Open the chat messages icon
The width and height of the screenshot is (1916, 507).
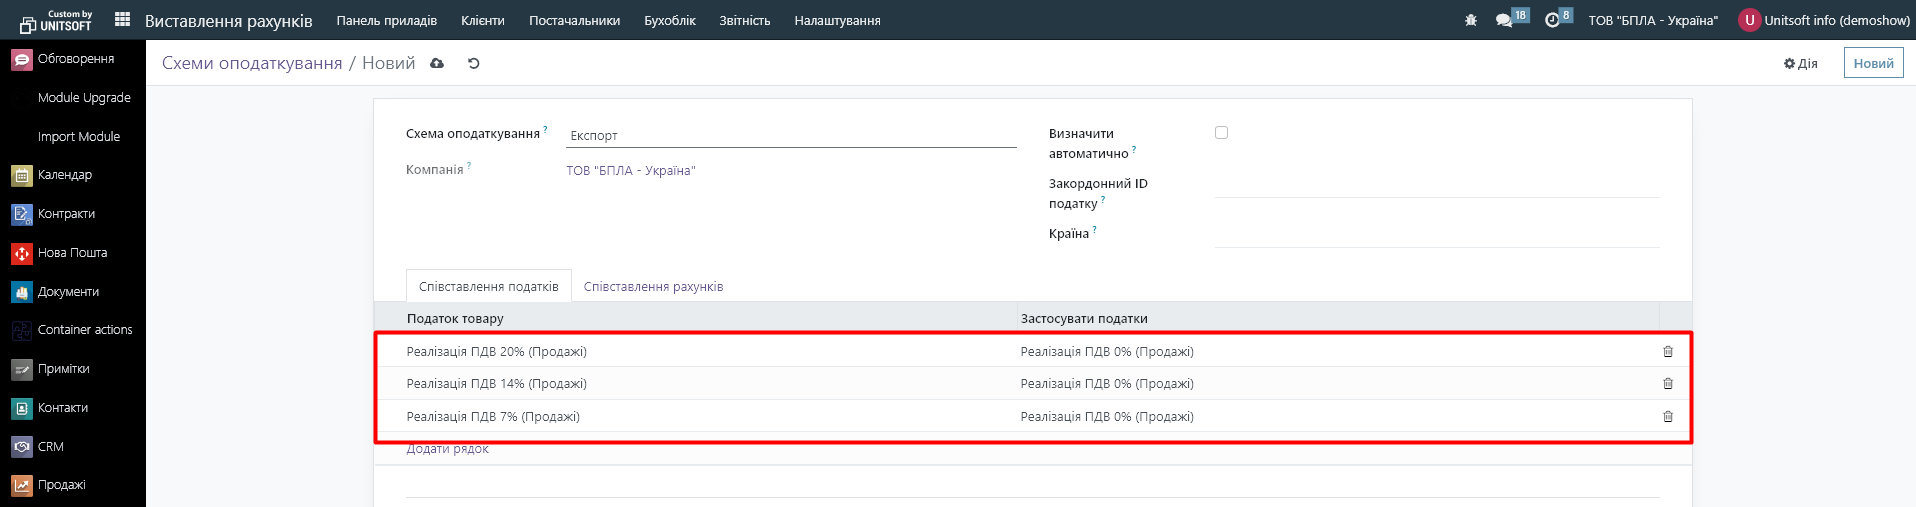pos(1504,20)
